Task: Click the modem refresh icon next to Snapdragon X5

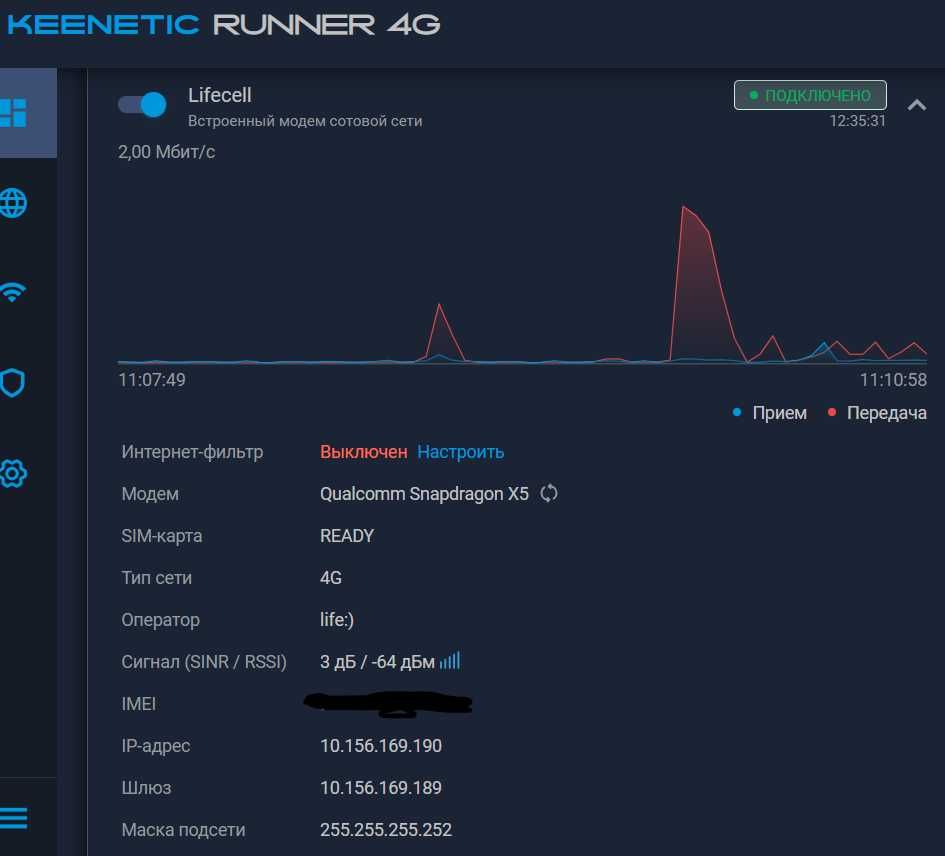Action: [x=548, y=494]
